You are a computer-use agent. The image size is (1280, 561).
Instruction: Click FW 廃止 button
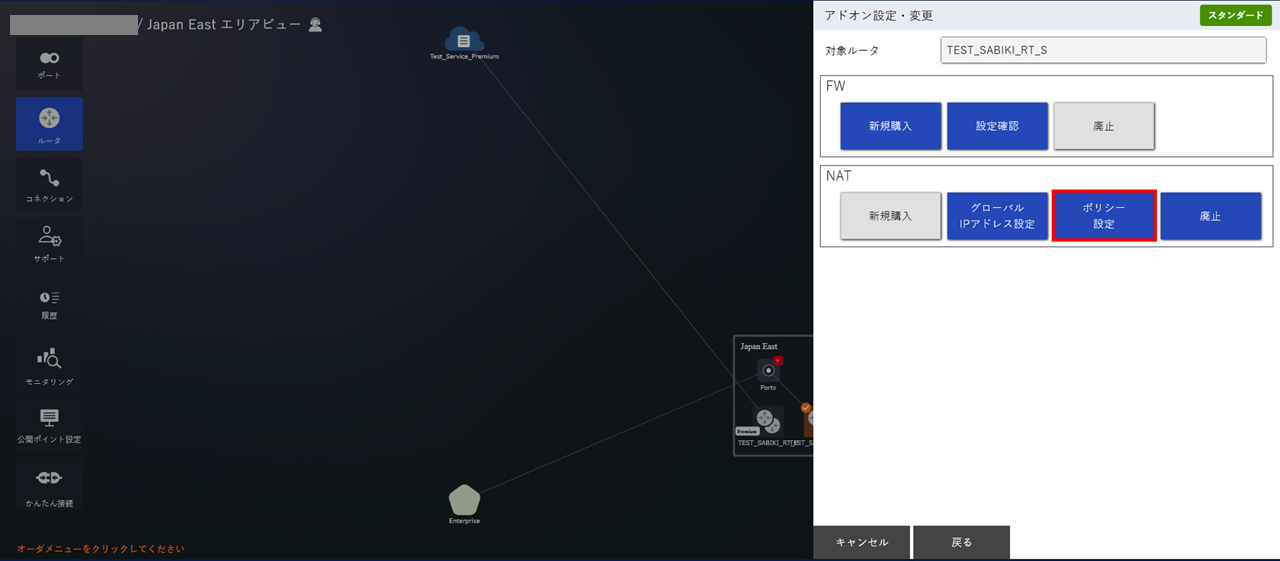(1104, 127)
